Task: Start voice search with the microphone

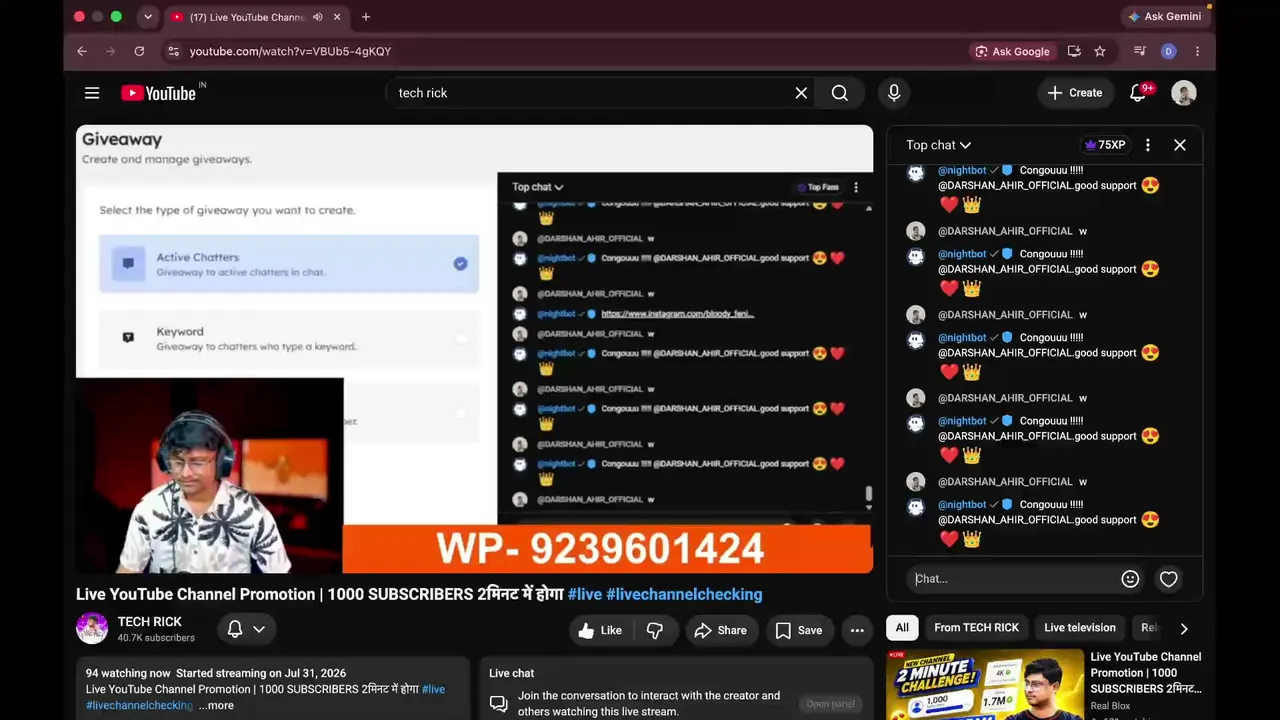Action: (x=894, y=93)
